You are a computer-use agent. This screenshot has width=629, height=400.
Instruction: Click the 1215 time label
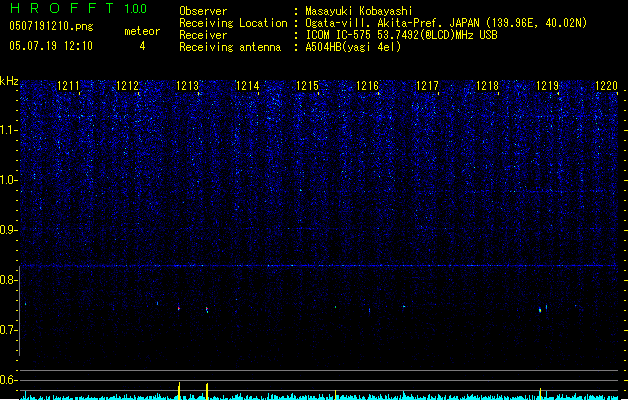pyautogui.click(x=308, y=87)
